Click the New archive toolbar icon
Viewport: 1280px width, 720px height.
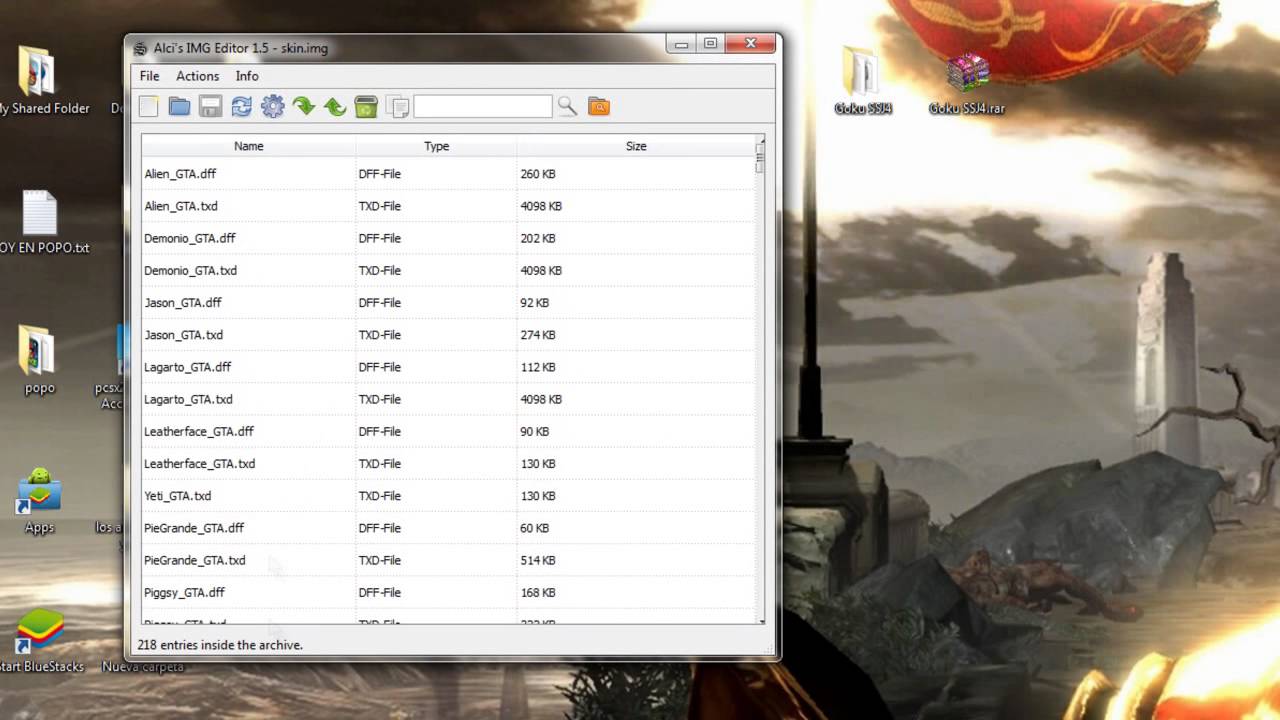coord(148,106)
